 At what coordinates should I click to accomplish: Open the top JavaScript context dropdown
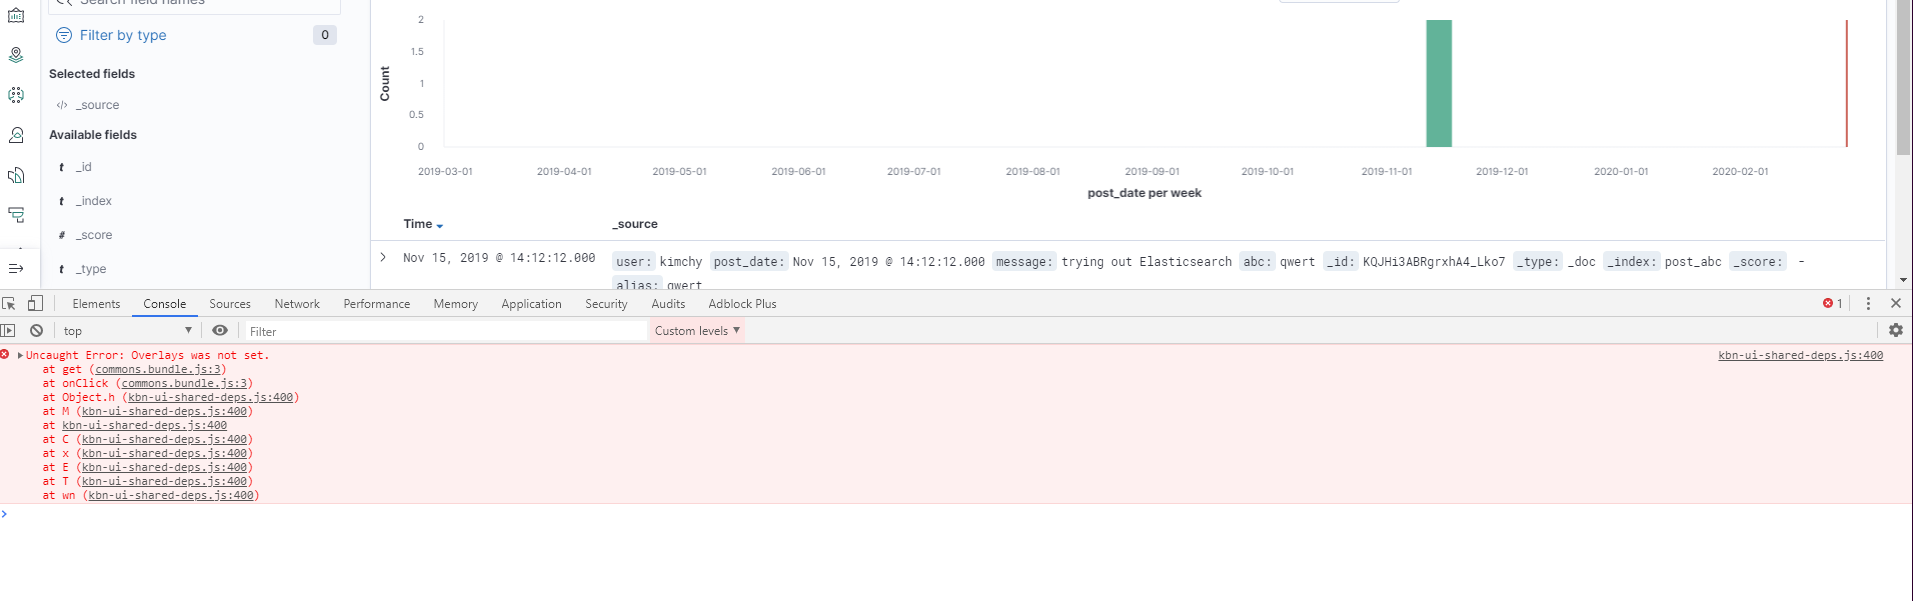pos(127,331)
